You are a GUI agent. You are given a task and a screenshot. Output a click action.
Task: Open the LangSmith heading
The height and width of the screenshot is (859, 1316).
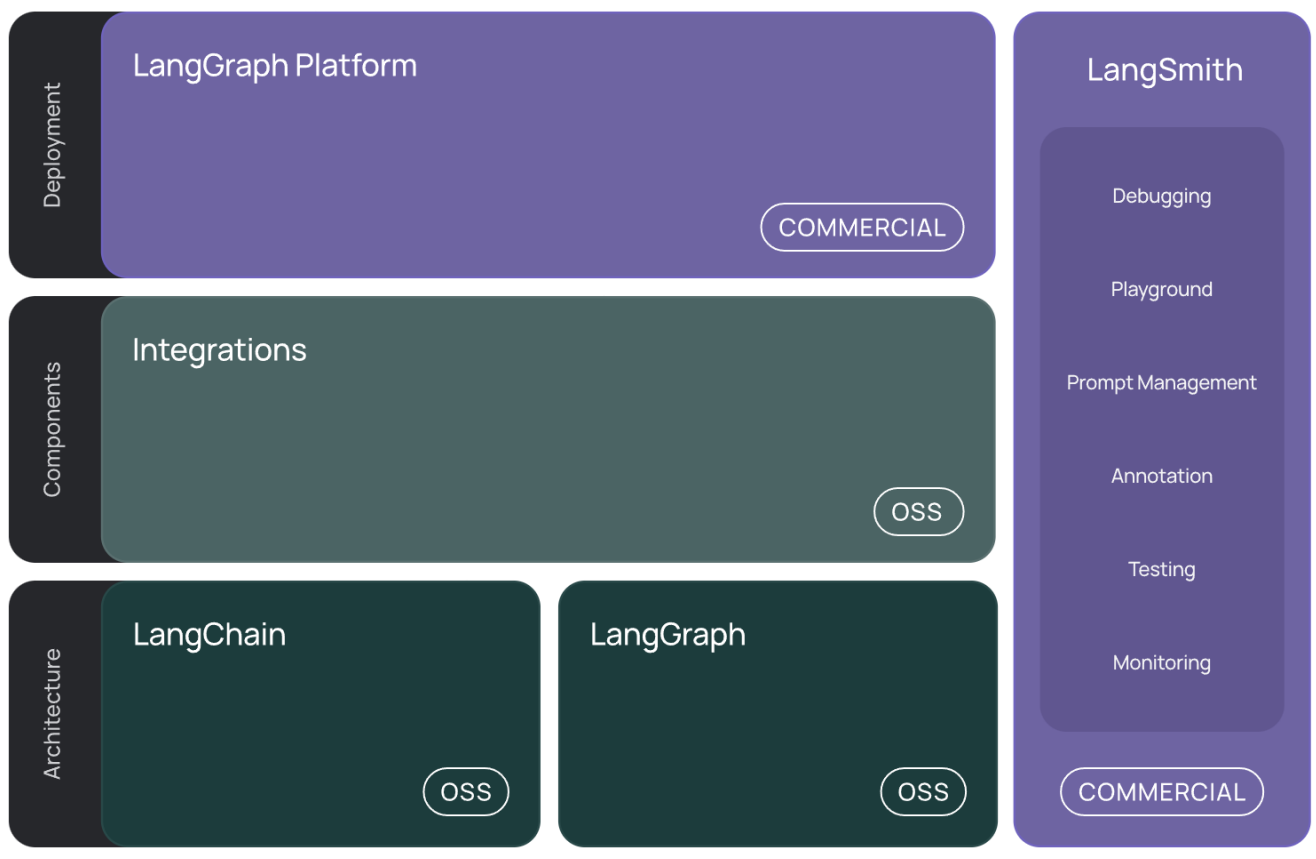1165,70
